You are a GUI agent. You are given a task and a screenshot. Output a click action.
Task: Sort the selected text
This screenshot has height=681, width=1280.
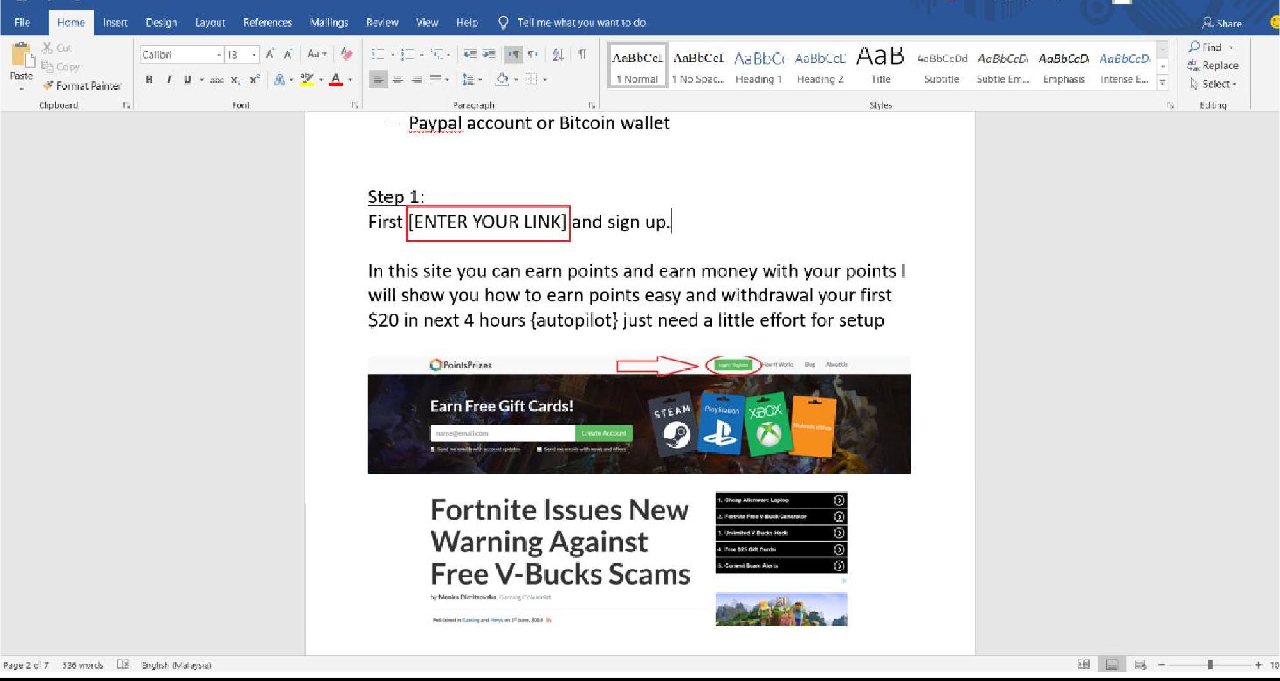tap(558, 54)
